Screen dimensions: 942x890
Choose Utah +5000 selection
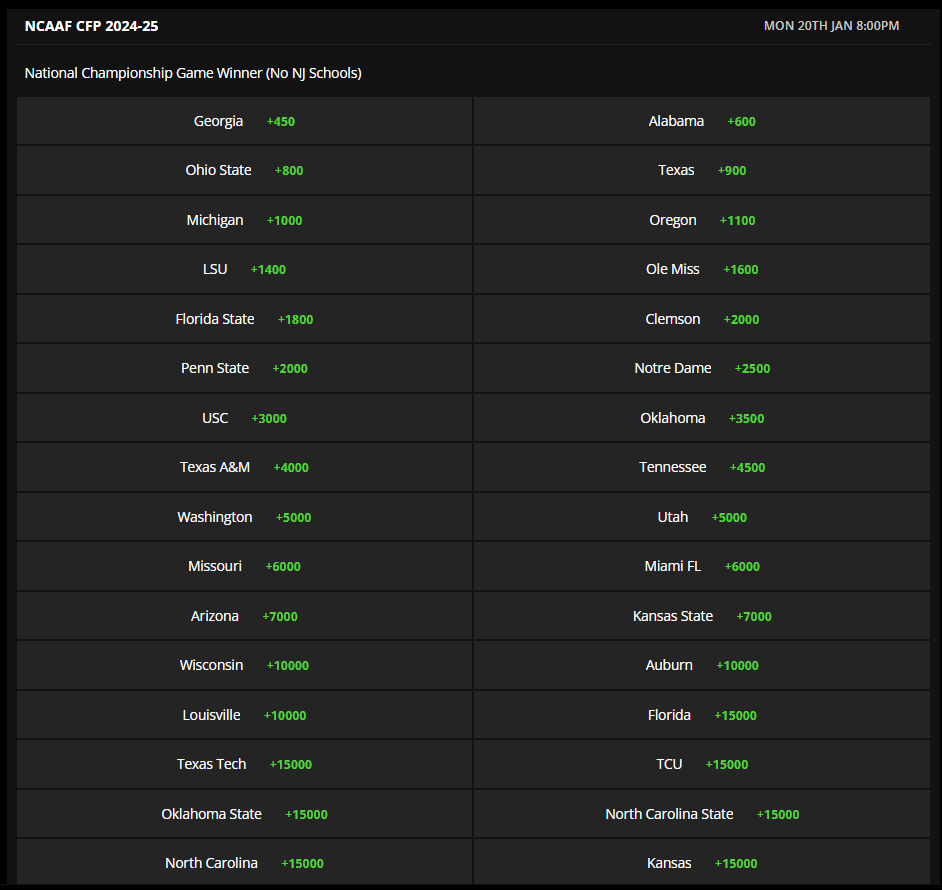click(x=702, y=517)
